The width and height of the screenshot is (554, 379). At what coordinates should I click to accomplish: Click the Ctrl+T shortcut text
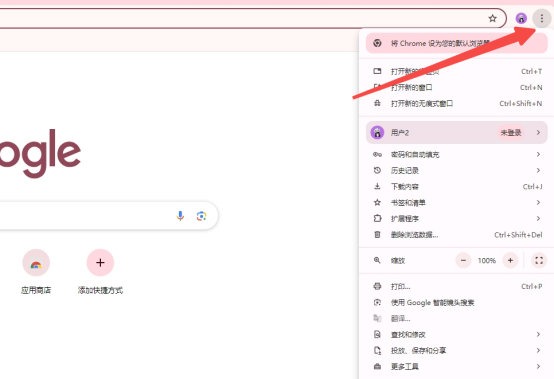click(531, 71)
